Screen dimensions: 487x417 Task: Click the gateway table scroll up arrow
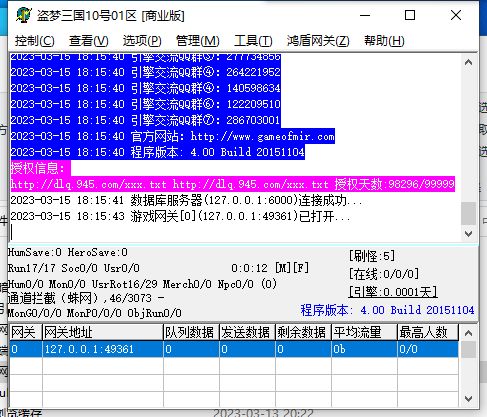click(468, 333)
